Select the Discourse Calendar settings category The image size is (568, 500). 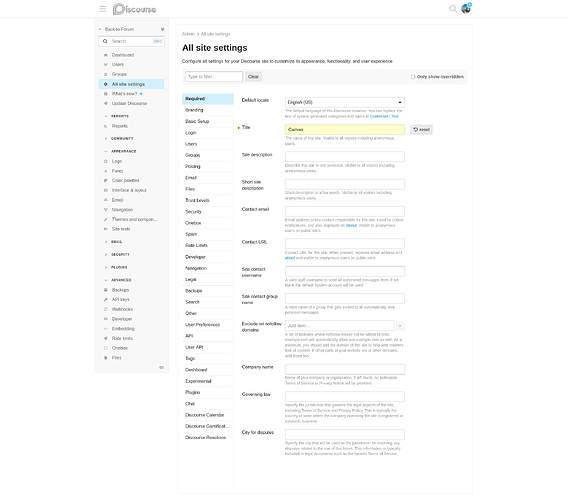[x=208, y=415]
